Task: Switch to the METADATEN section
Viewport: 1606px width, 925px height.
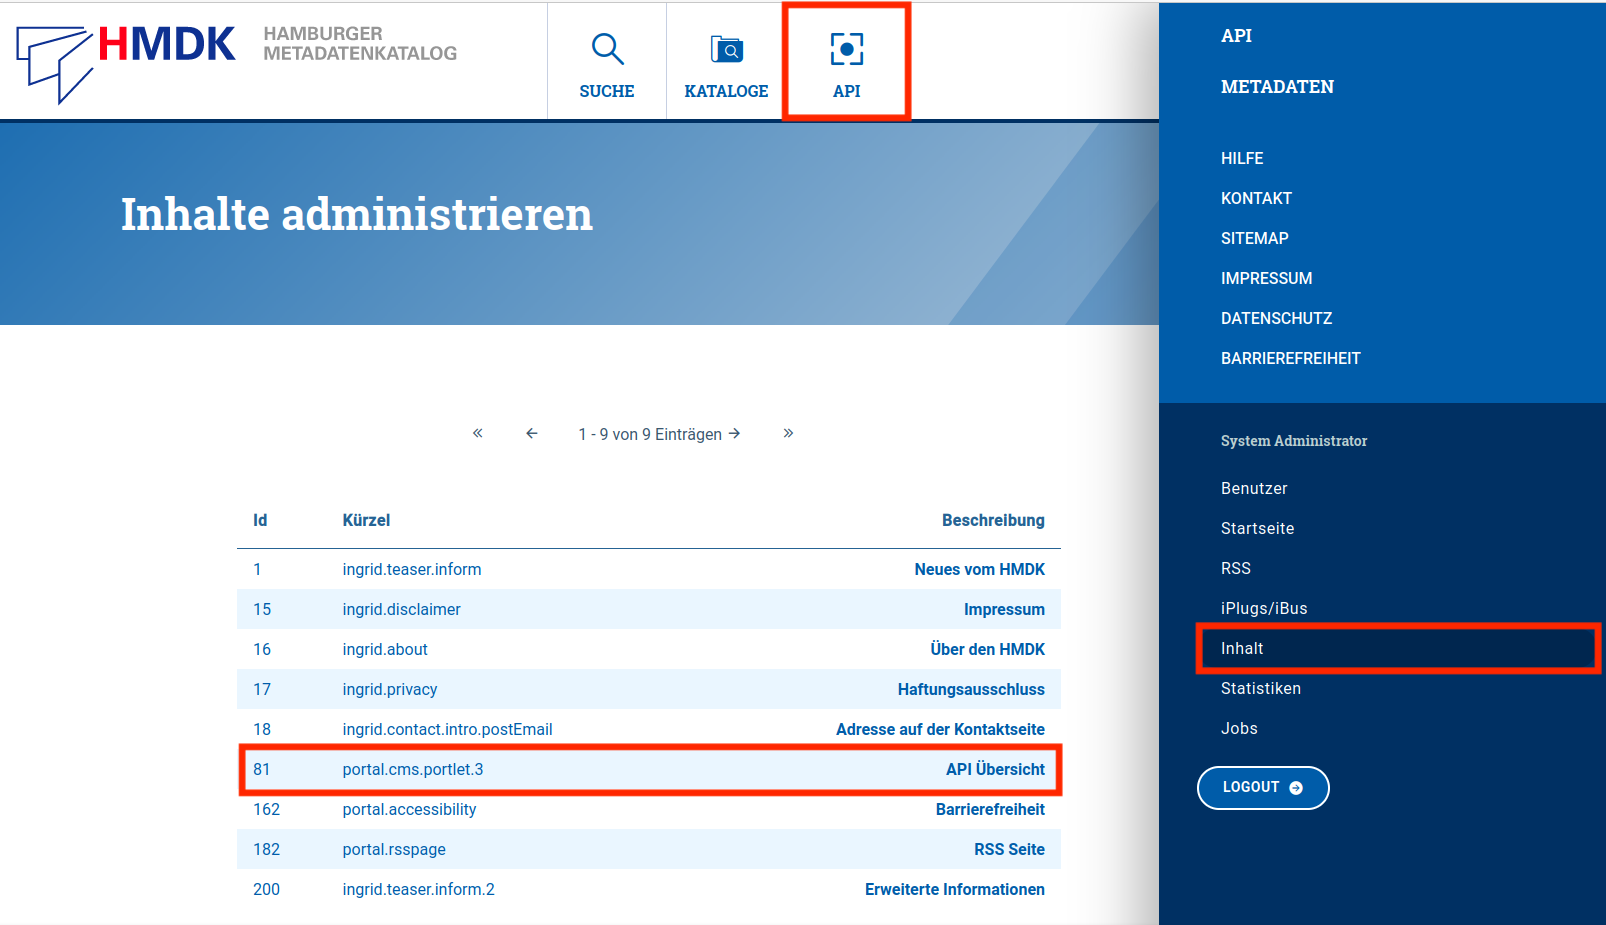Action: coord(1277,87)
